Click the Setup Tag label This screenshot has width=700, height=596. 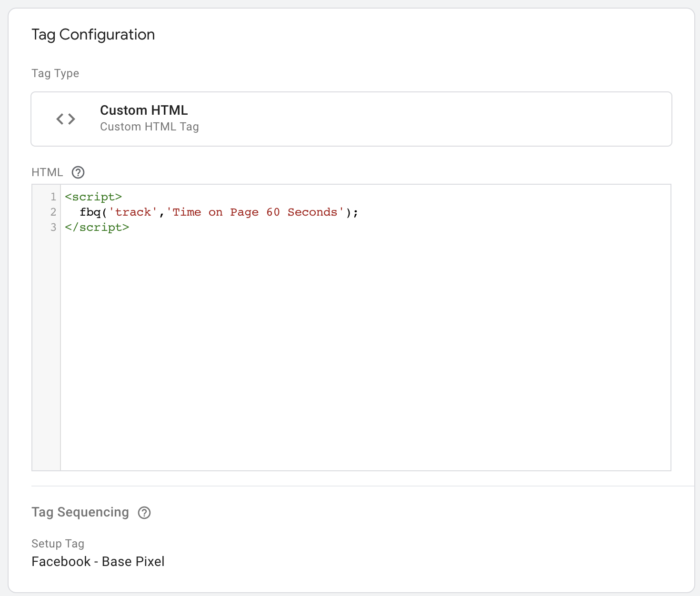tap(58, 543)
